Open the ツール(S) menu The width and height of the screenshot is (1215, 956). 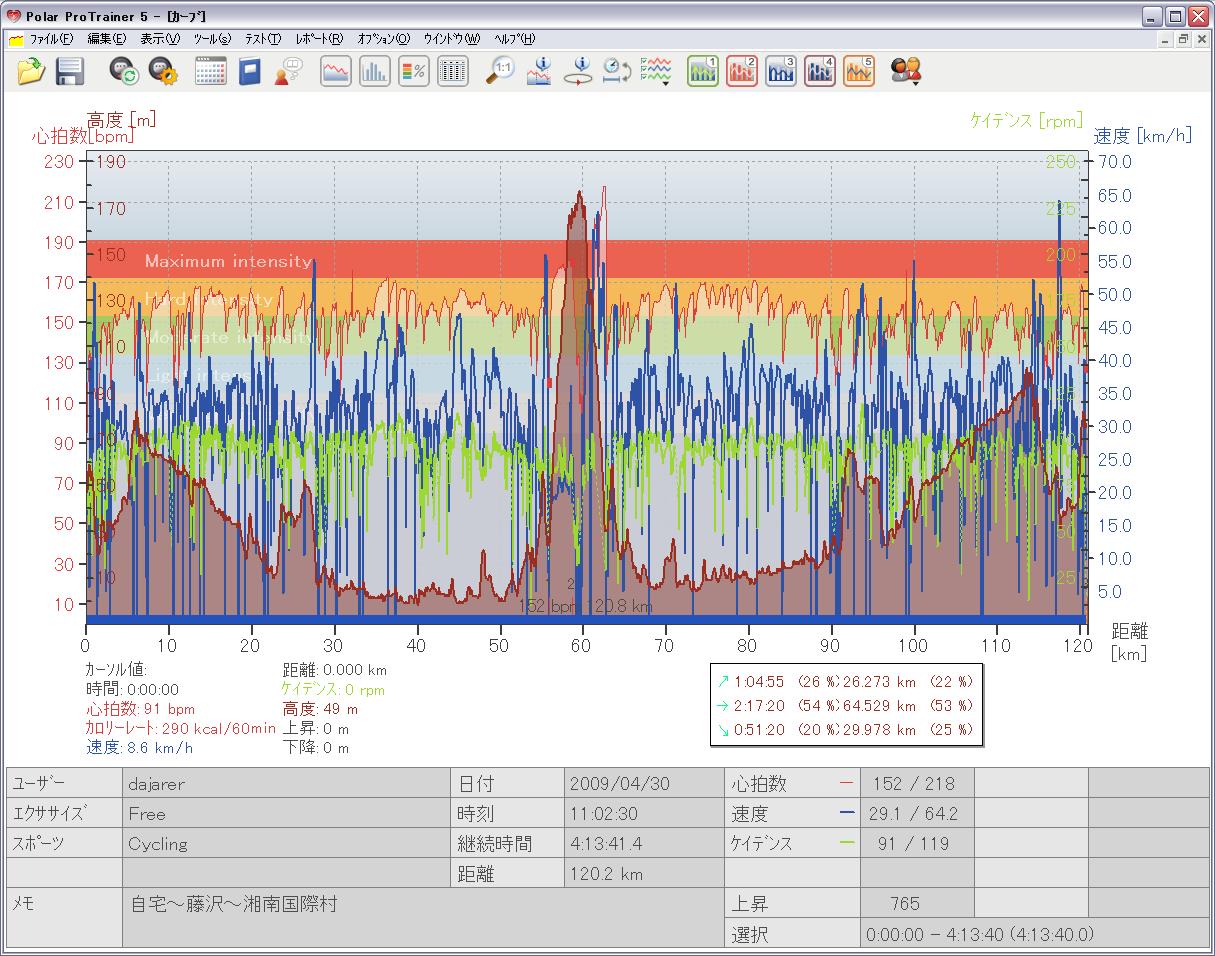pos(212,39)
